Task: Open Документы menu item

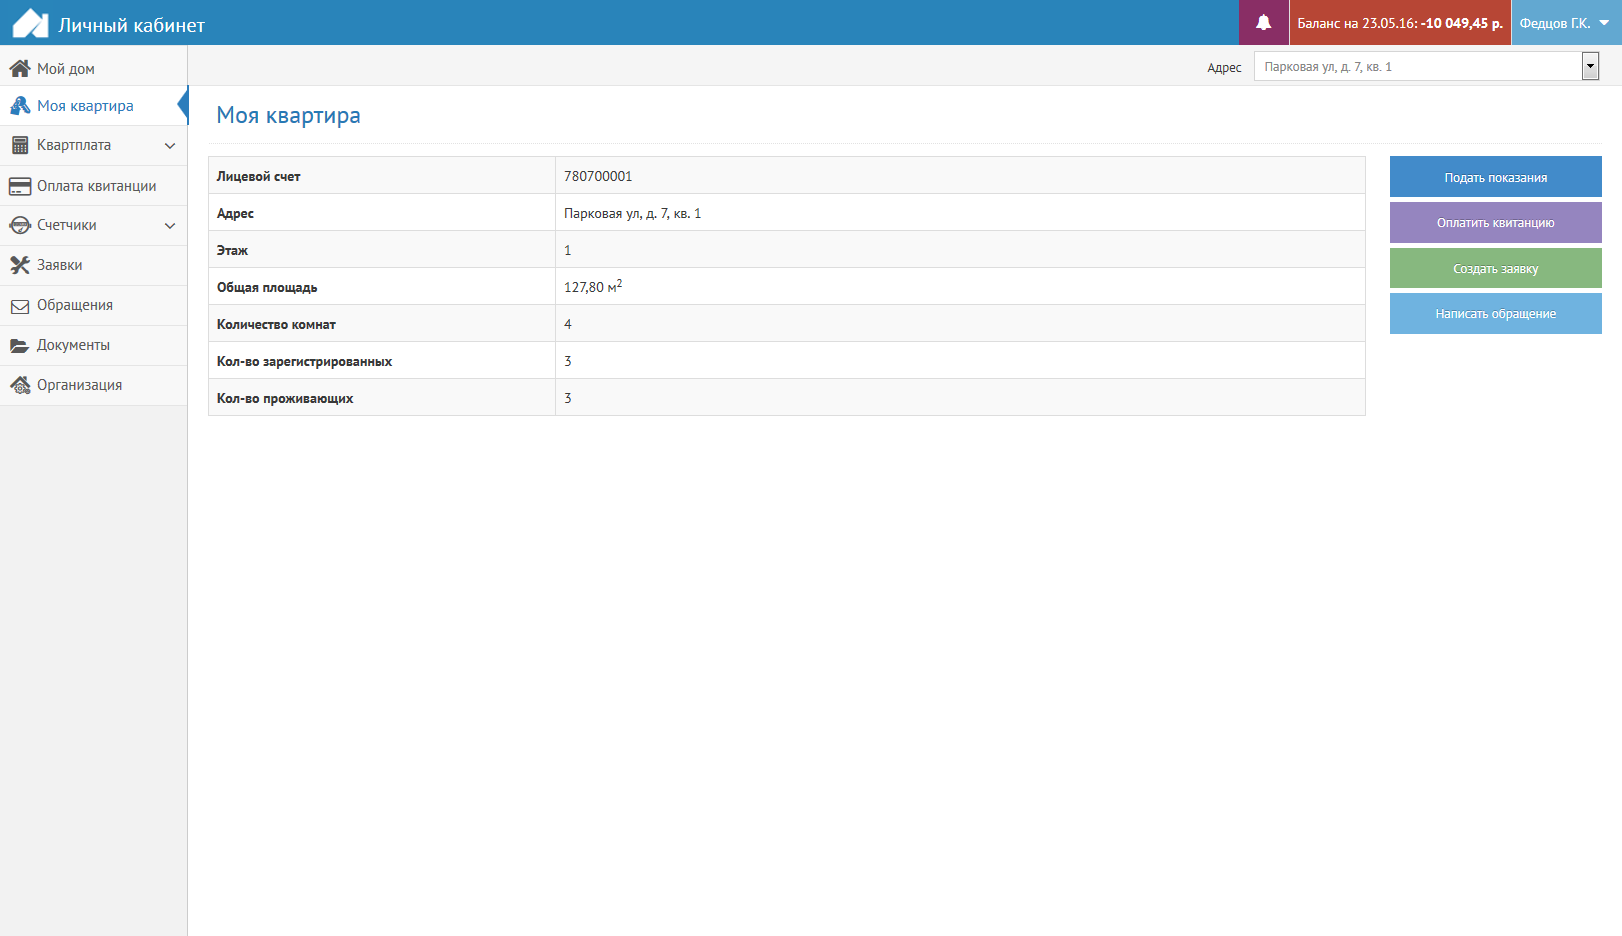Action: coord(93,345)
